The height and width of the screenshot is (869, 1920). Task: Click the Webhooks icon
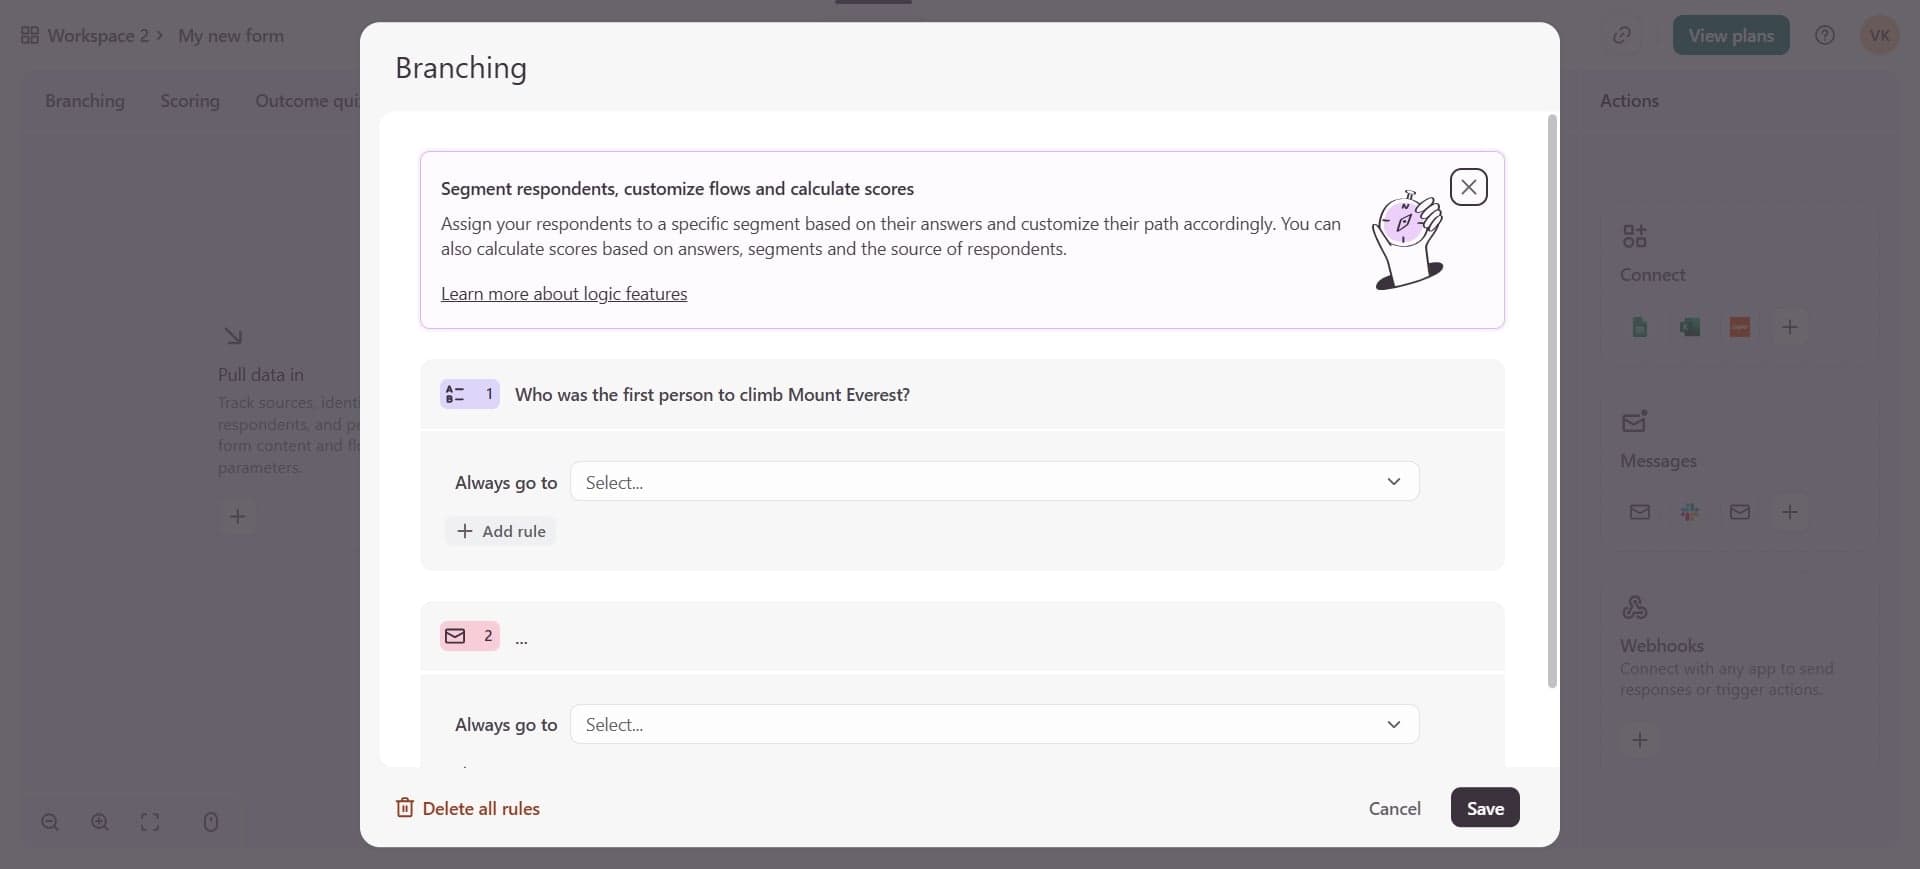(1634, 607)
